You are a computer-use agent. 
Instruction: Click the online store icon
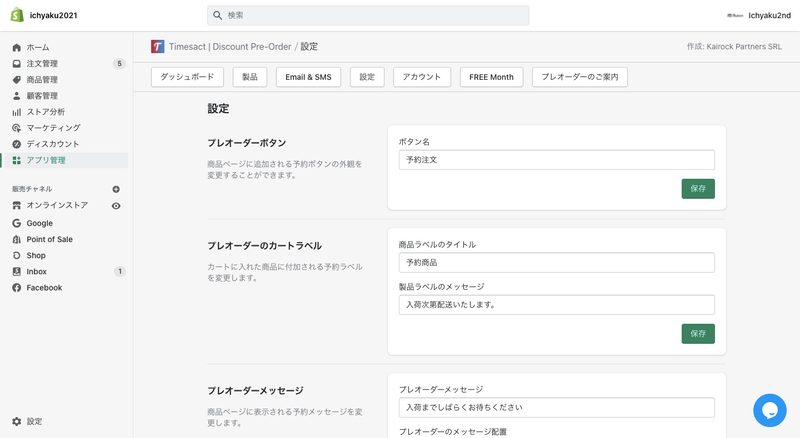coord(17,205)
